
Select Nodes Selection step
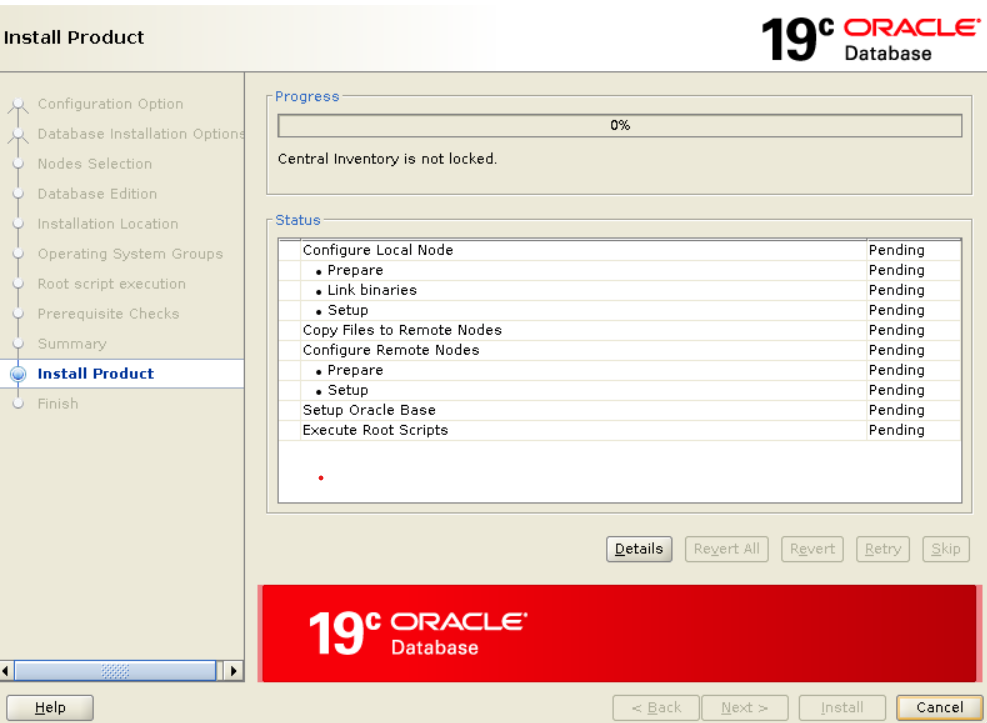(95, 164)
